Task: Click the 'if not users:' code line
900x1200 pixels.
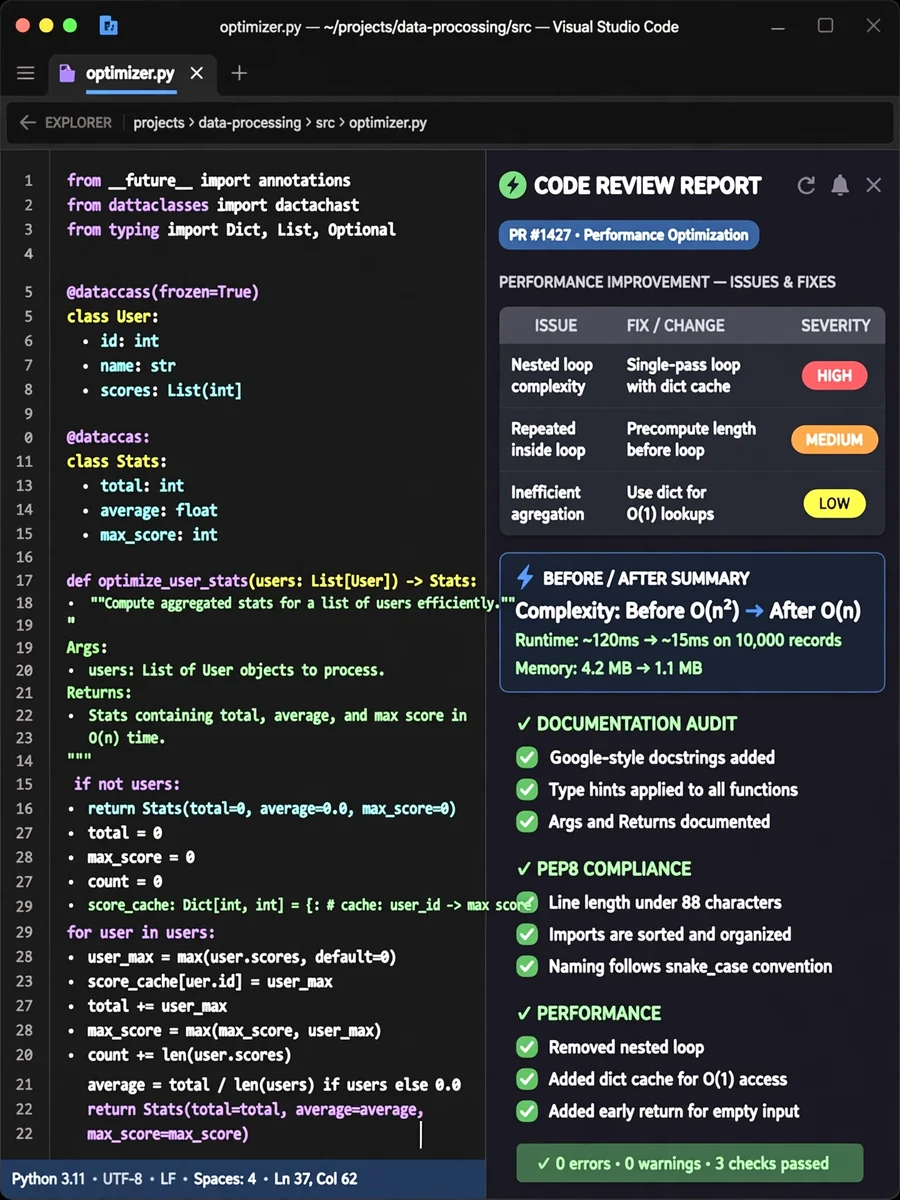Action: (x=127, y=784)
